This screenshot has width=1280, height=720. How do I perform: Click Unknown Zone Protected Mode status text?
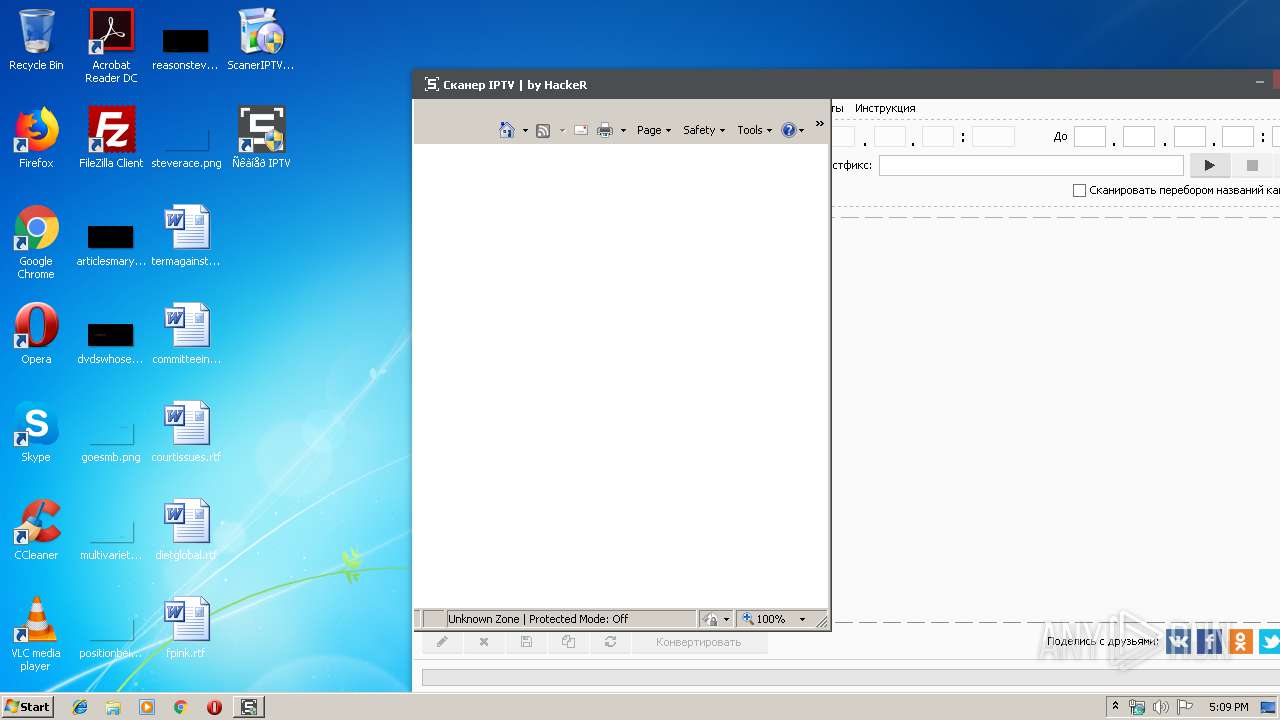click(x=538, y=619)
